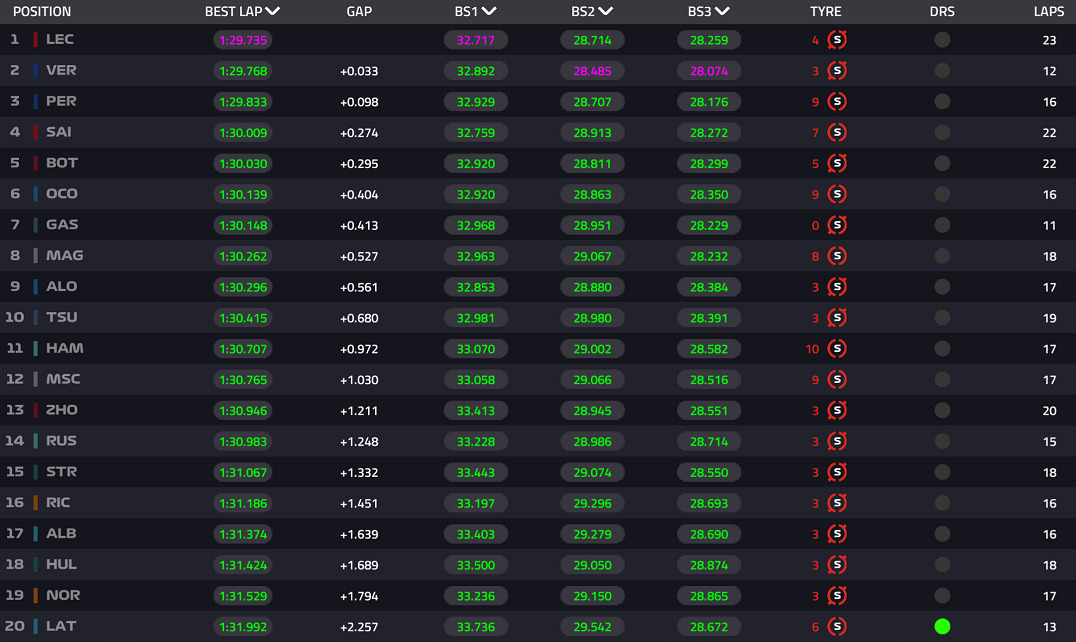Click the soft tyre icon for LEC

point(838,40)
